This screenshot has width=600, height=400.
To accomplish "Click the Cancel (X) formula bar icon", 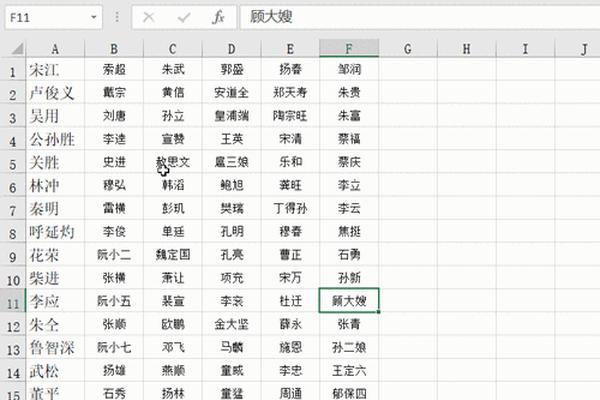I will click(x=148, y=17).
